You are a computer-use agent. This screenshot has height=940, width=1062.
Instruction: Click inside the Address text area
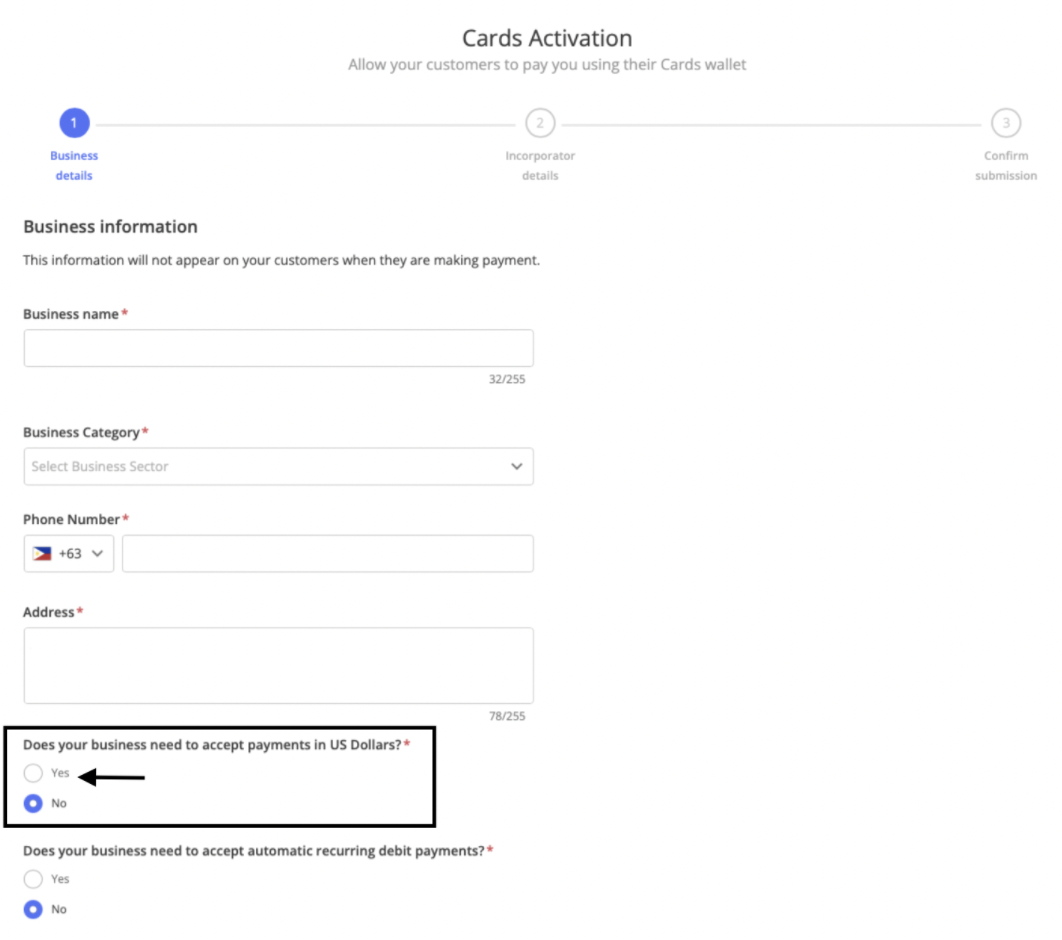point(278,665)
